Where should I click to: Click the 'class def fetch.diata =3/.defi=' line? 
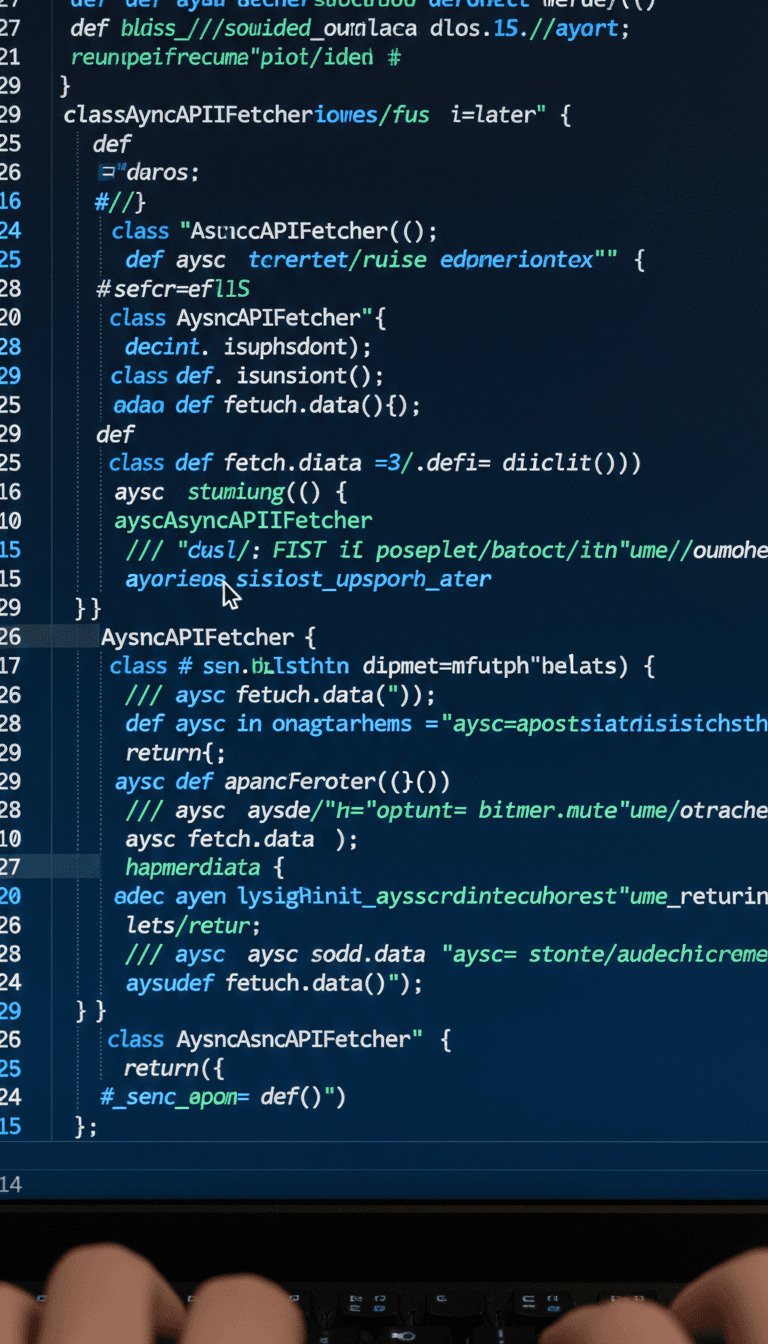pyautogui.click(x=375, y=463)
